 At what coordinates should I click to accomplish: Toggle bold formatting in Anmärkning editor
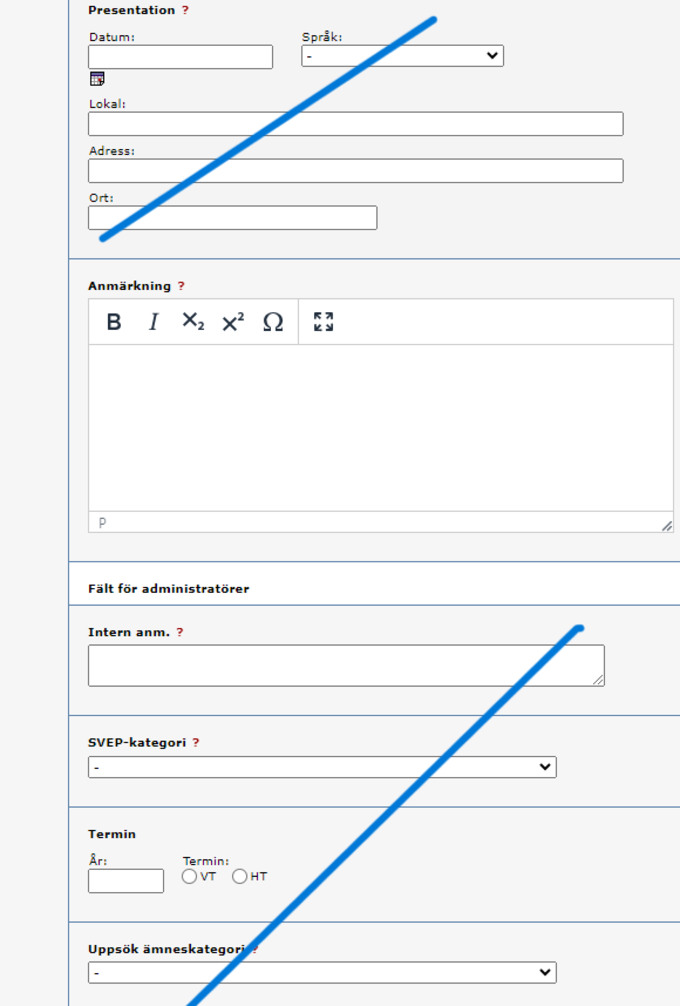[114, 322]
